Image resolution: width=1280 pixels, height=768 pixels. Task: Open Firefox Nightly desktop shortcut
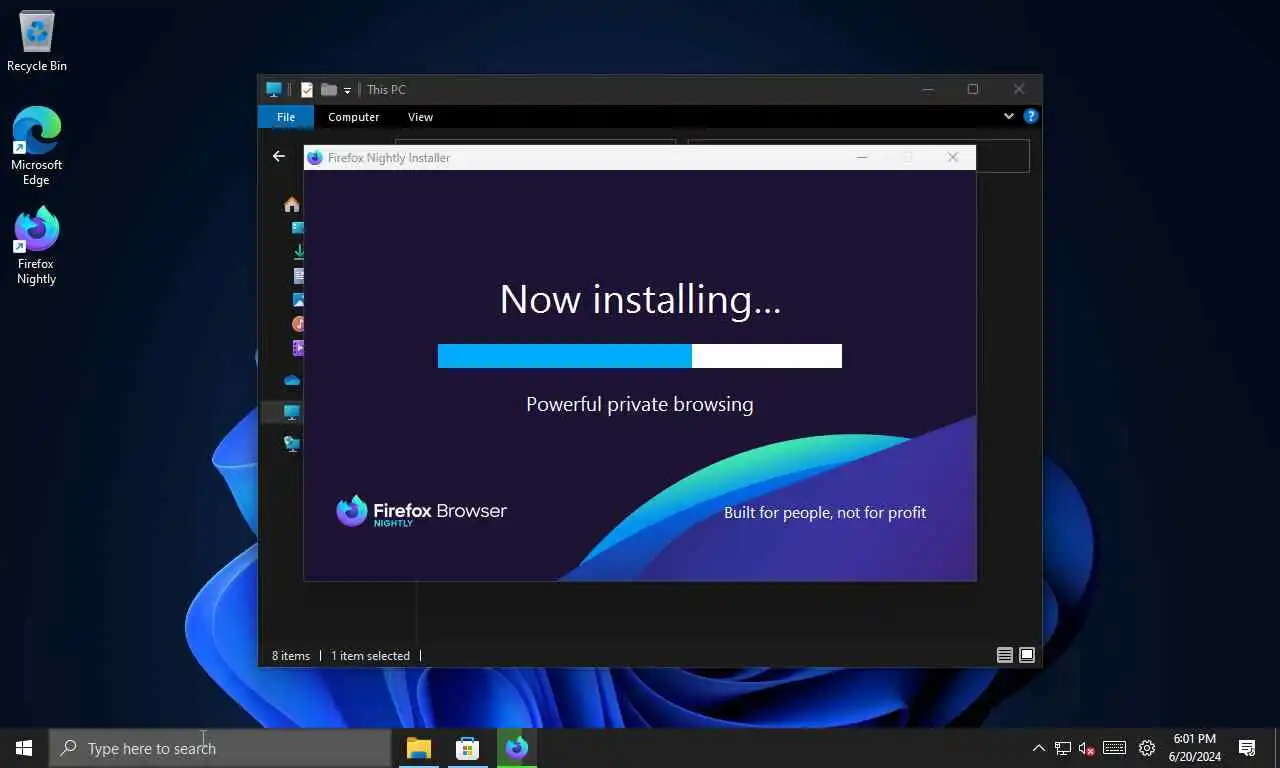coord(37,245)
